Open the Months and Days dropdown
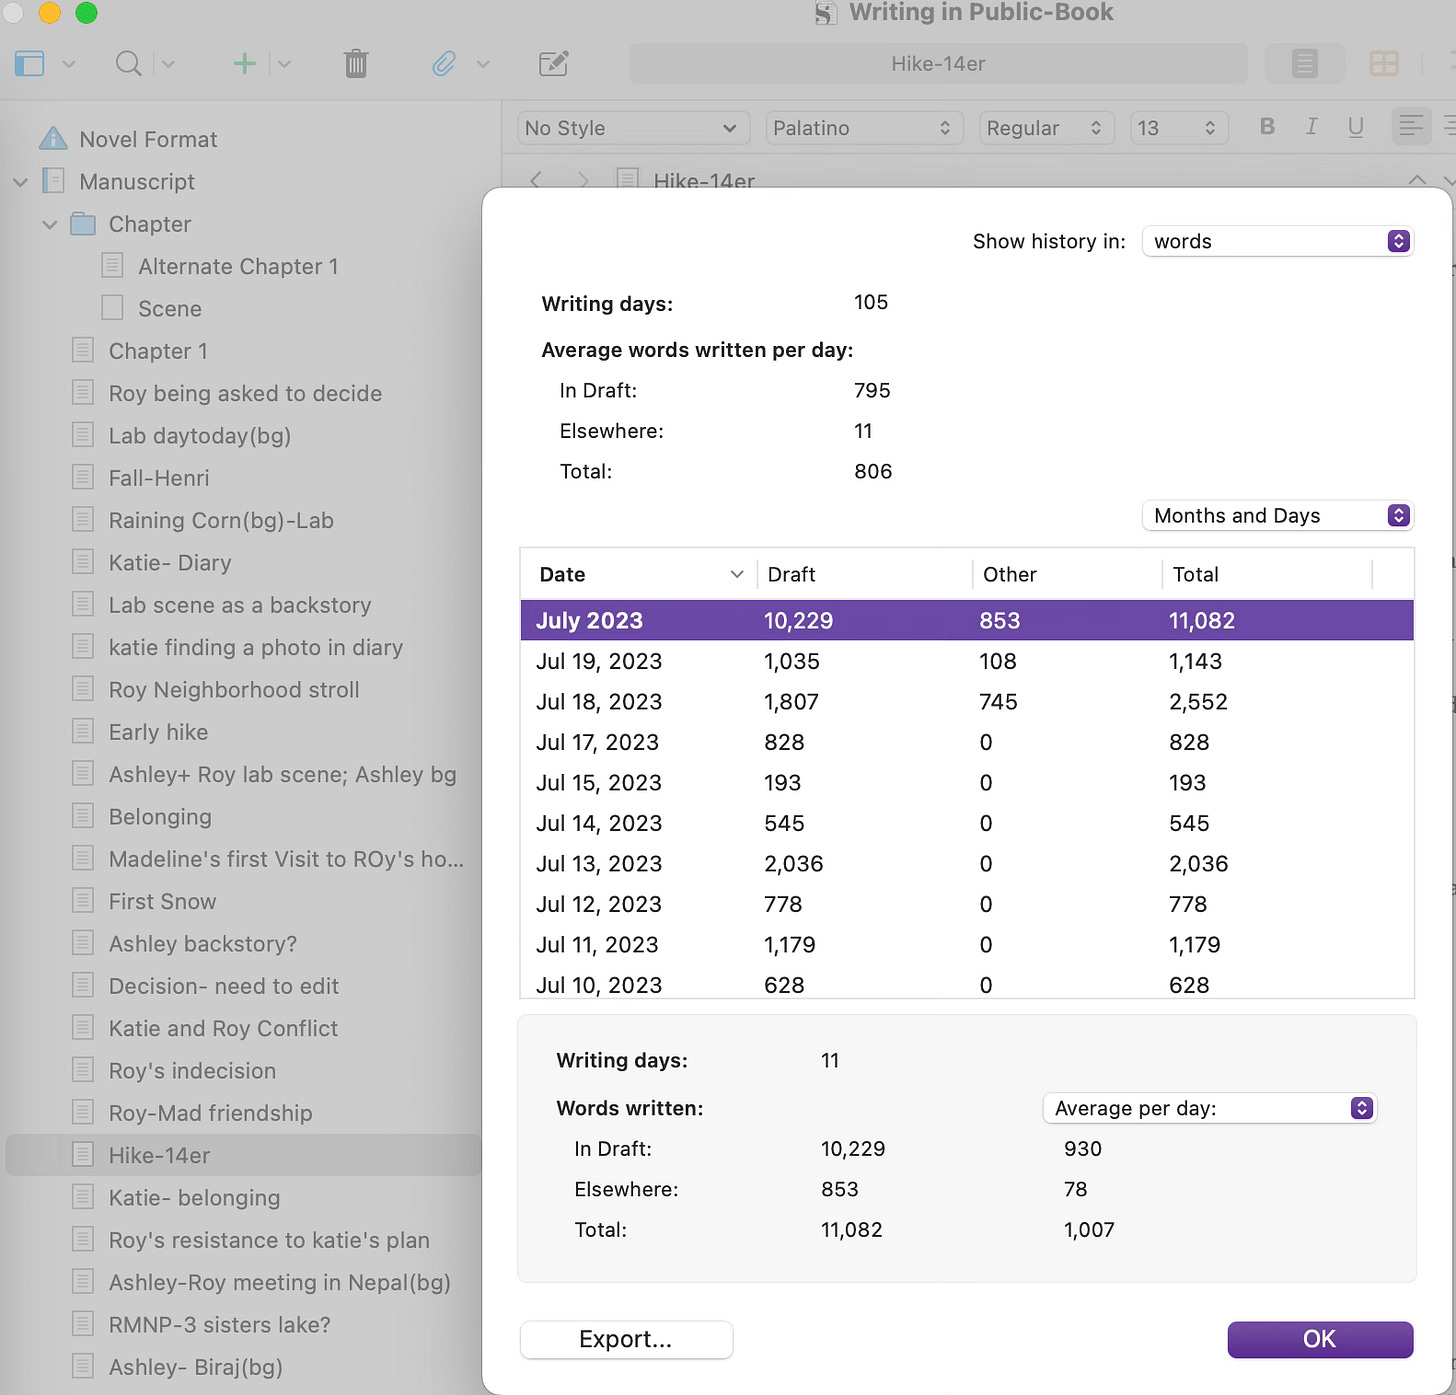 tap(1277, 516)
